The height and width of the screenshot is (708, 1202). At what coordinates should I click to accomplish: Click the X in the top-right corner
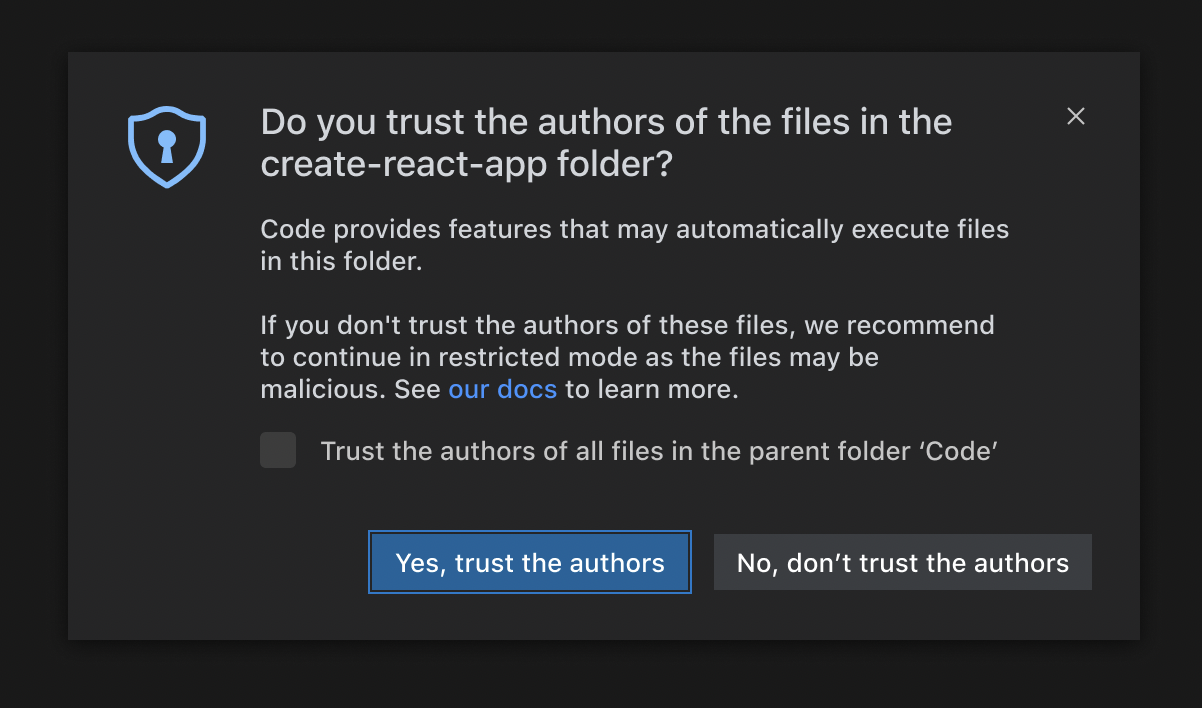click(1076, 116)
